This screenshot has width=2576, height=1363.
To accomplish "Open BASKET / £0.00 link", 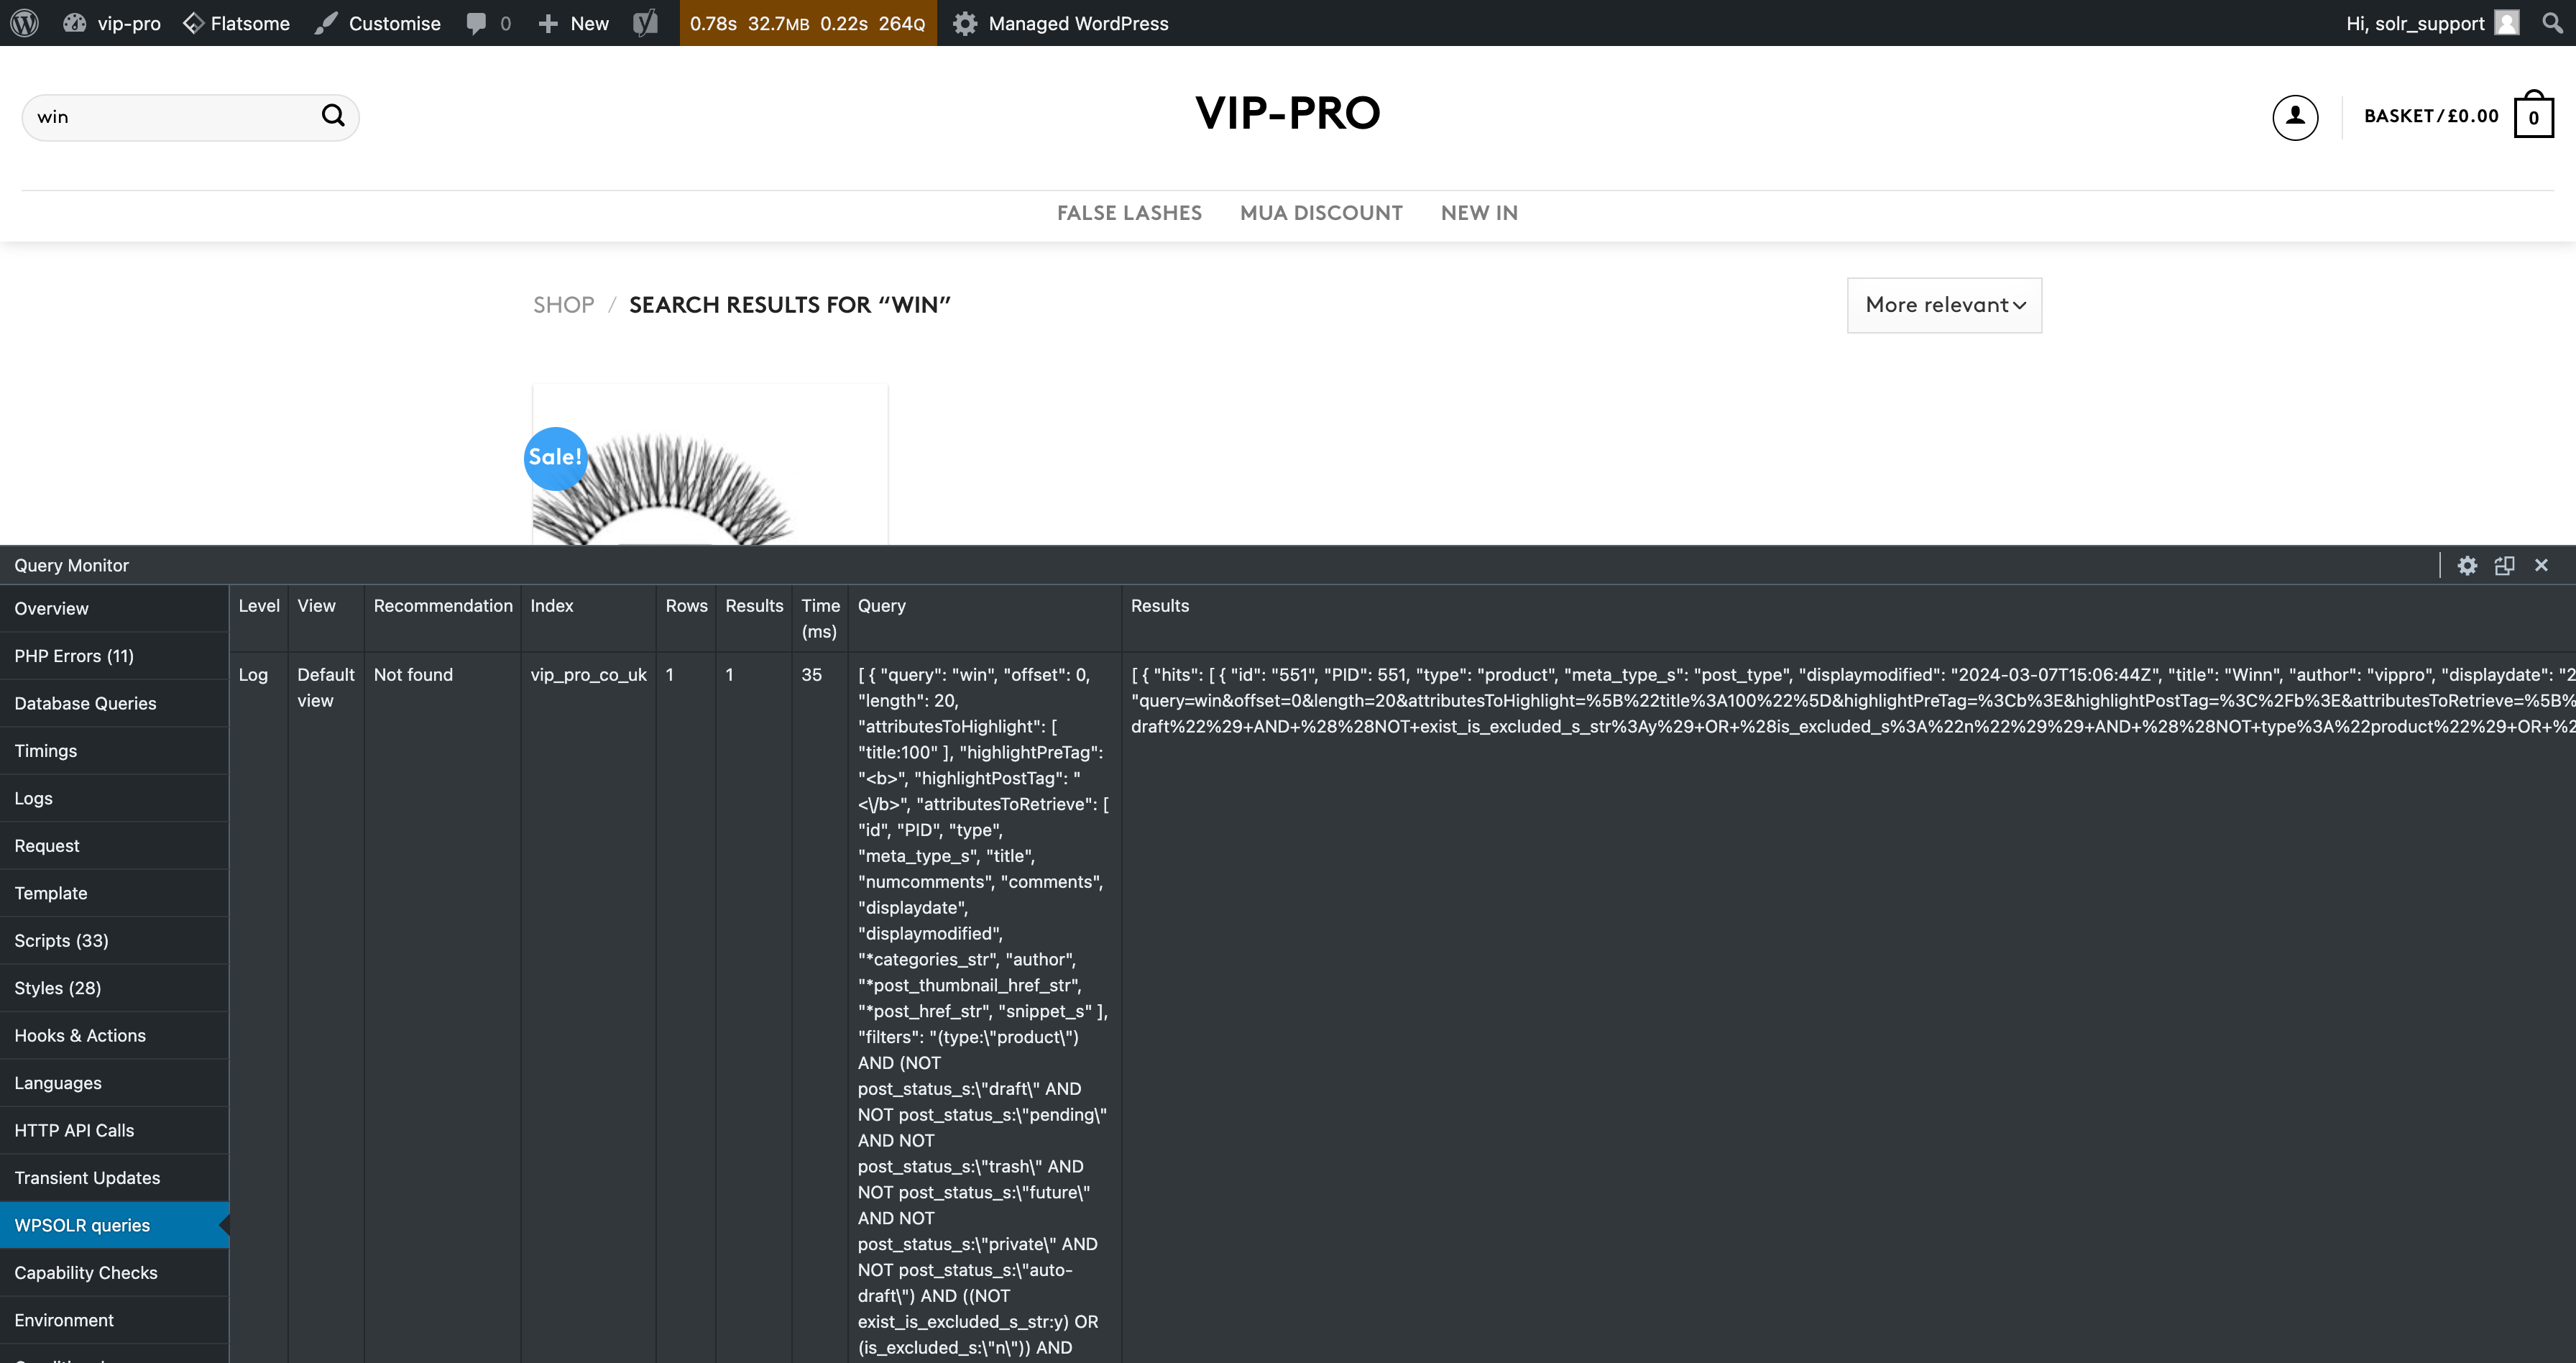I will (2431, 116).
